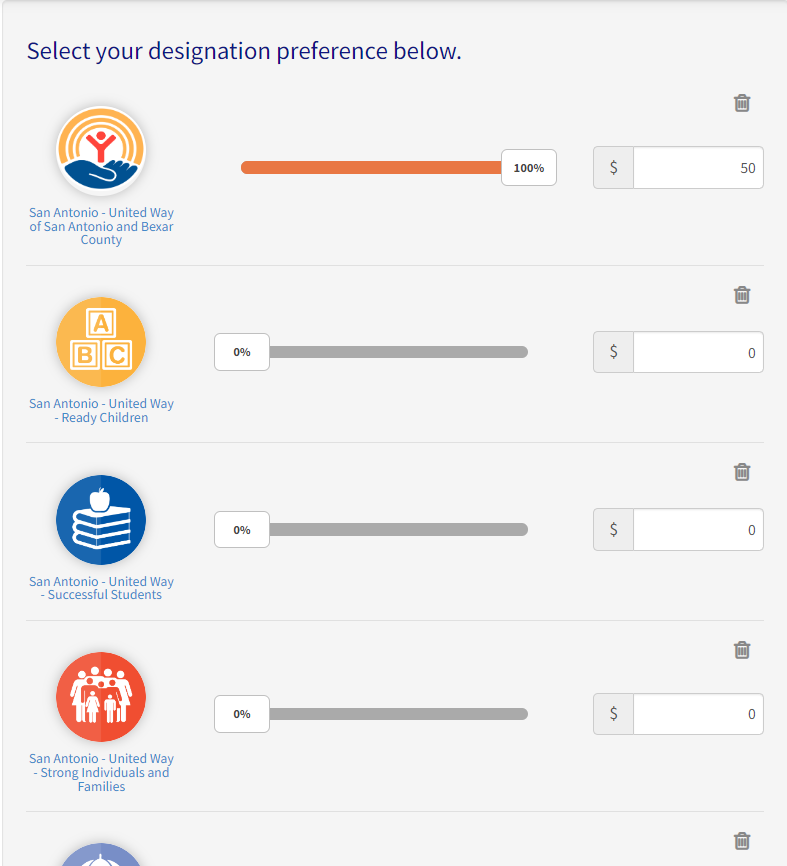Focus the Ready Children dollar amount field
The image size is (787, 866).
[x=697, y=352]
